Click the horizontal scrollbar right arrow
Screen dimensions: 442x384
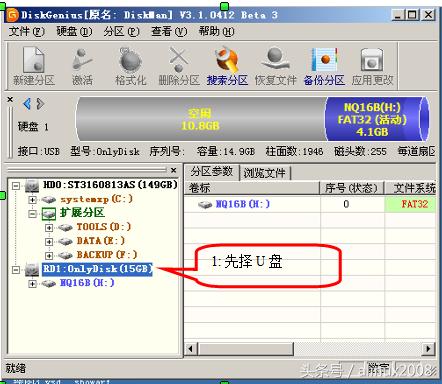(429, 349)
